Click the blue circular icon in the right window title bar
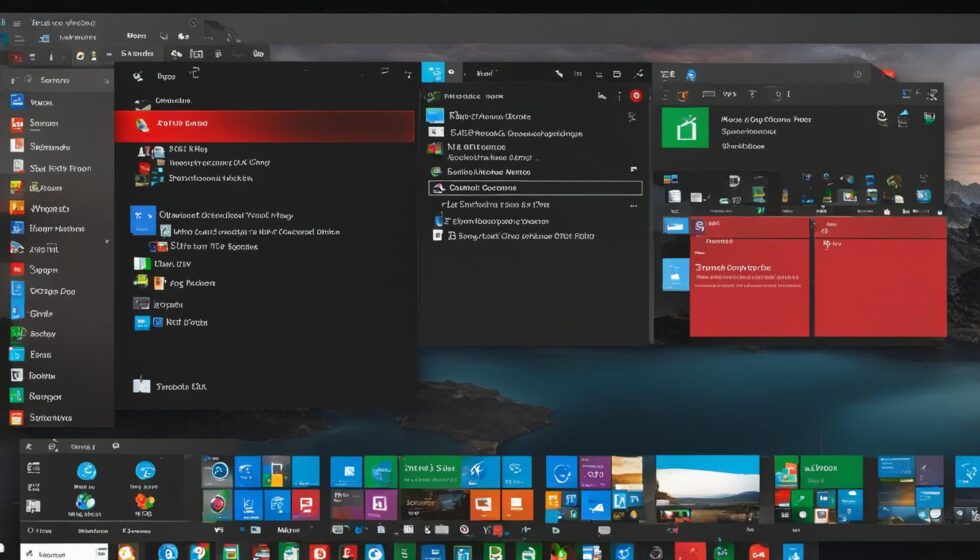Screen dimensions: 980x560 tap(691, 75)
